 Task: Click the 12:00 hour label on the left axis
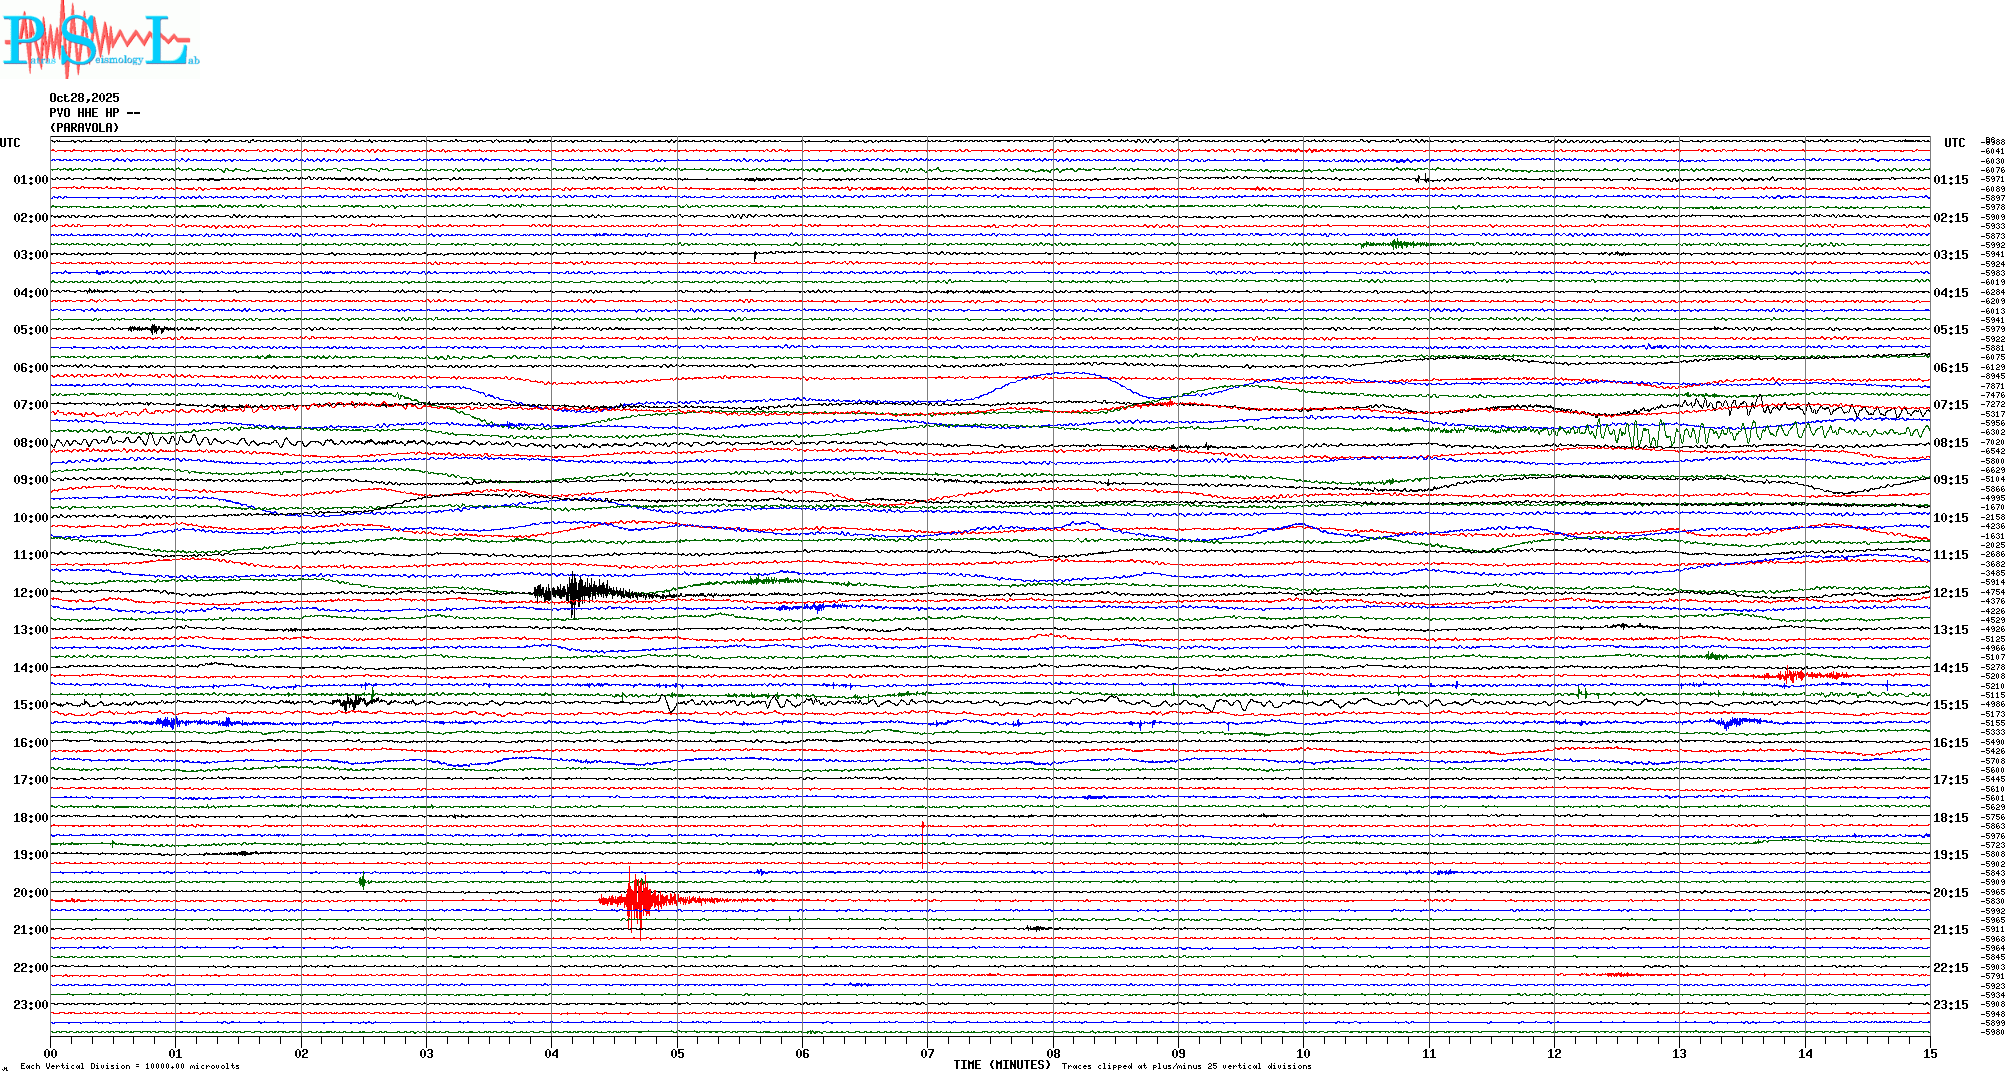point(30,593)
